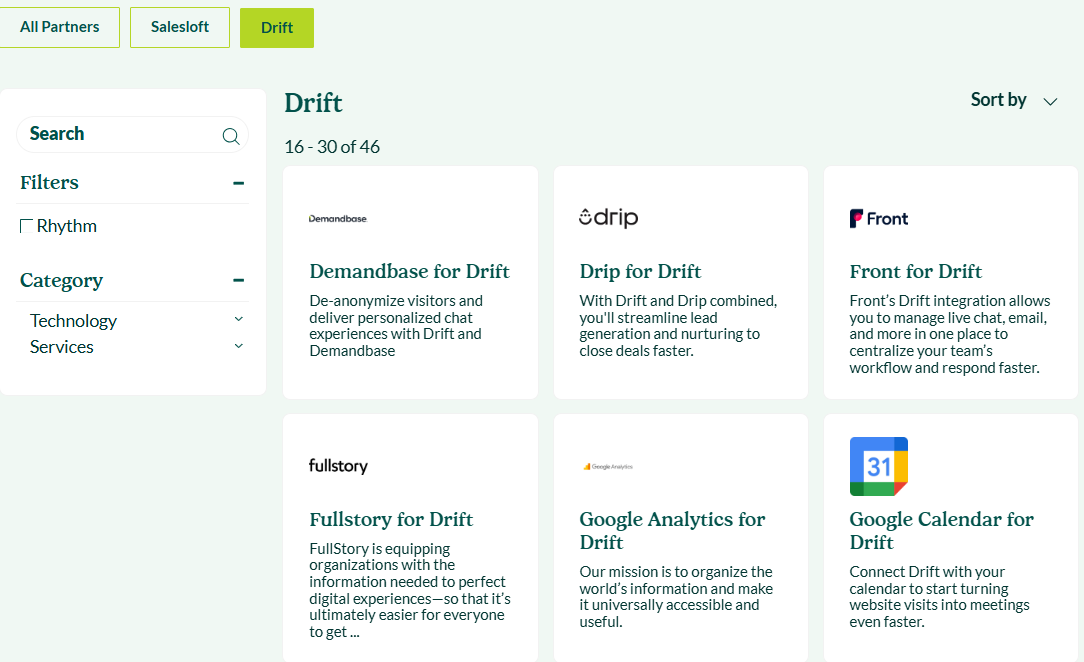The height and width of the screenshot is (662, 1084).
Task: Click the search magnifier icon
Action: (231, 136)
